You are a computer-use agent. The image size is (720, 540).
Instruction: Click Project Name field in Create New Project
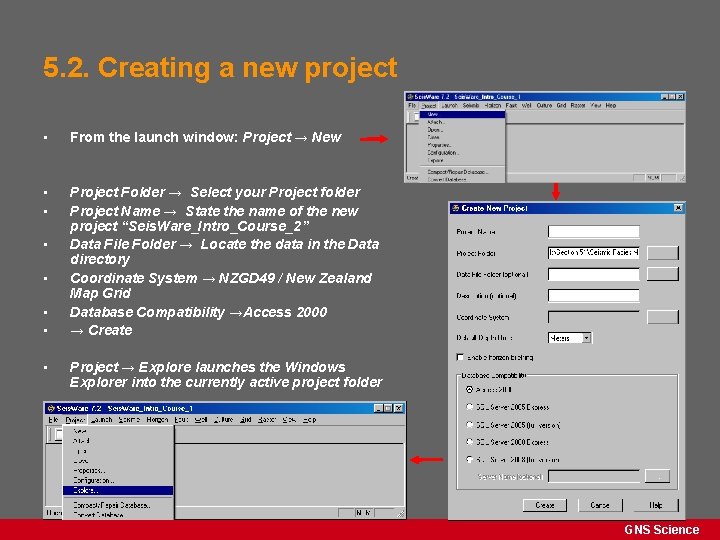pyautogui.click(x=593, y=231)
